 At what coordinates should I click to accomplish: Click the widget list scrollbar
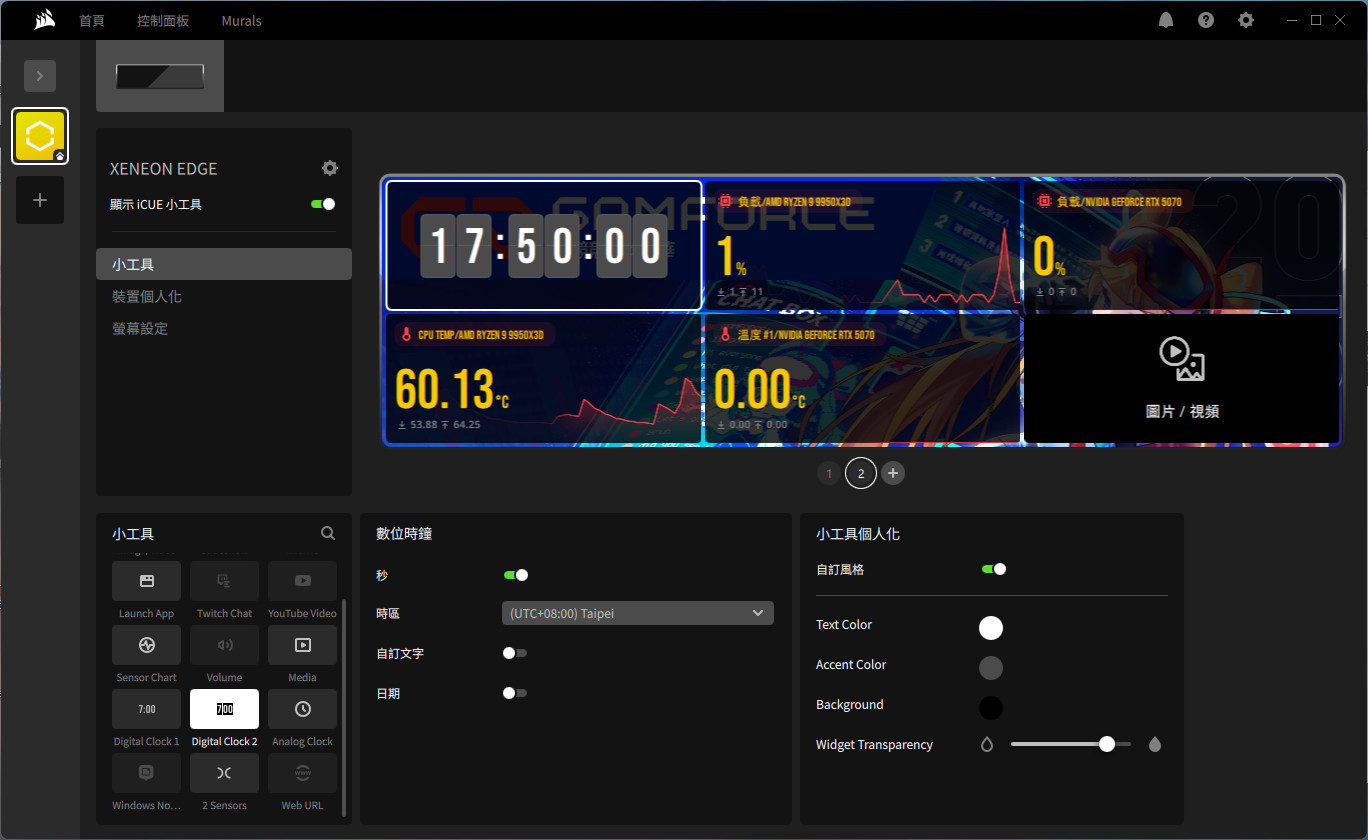tap(344, 708)
